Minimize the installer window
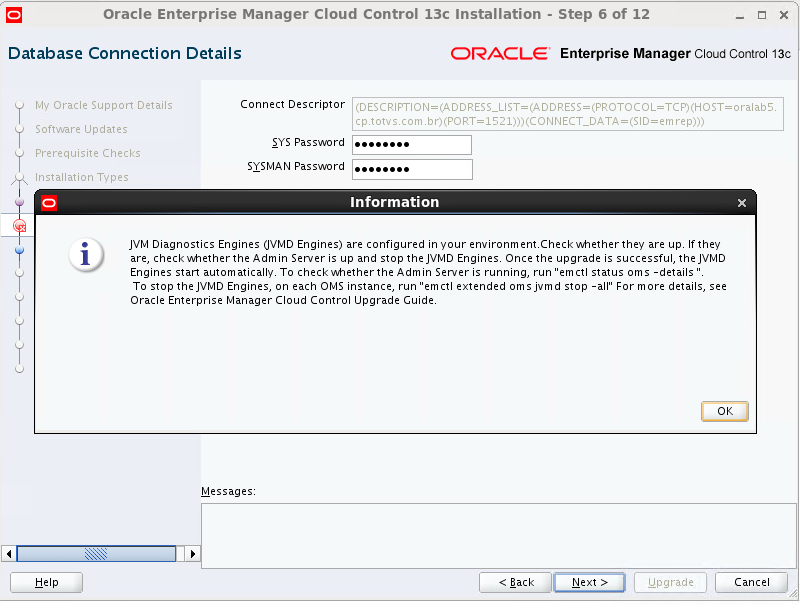Image resolution: width=800 pixels, height=608 pixels. point(740,15)
